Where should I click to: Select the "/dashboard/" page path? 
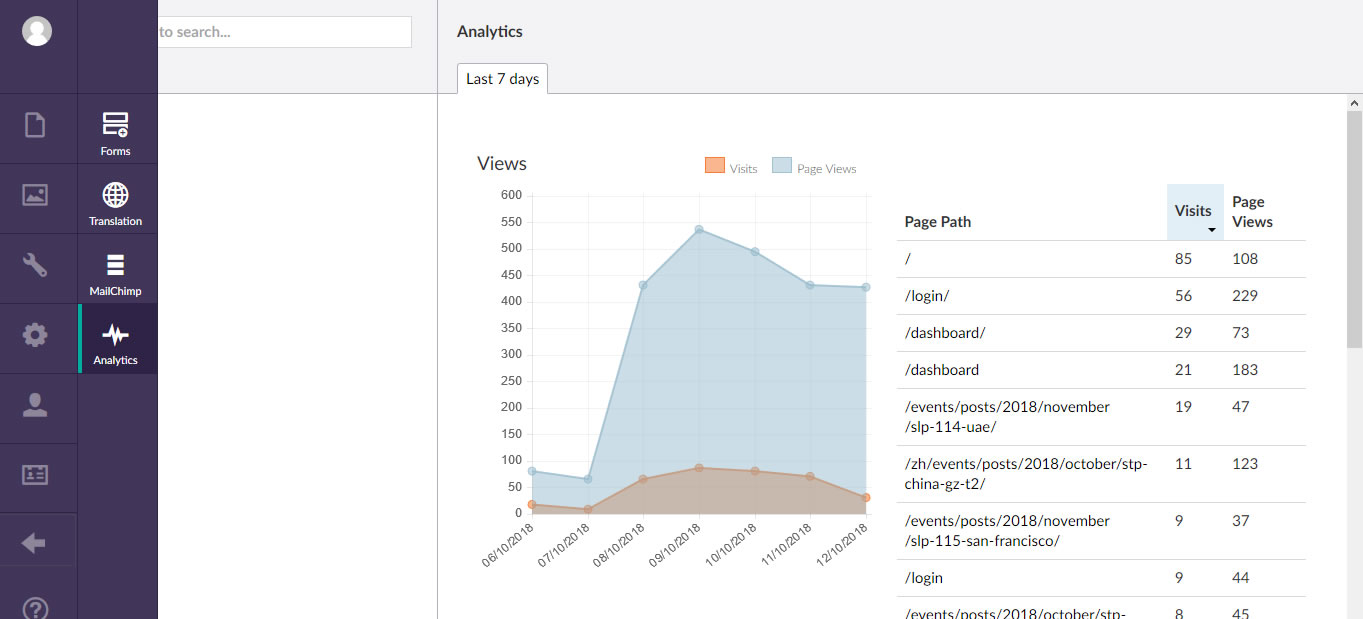pos(945,333)
